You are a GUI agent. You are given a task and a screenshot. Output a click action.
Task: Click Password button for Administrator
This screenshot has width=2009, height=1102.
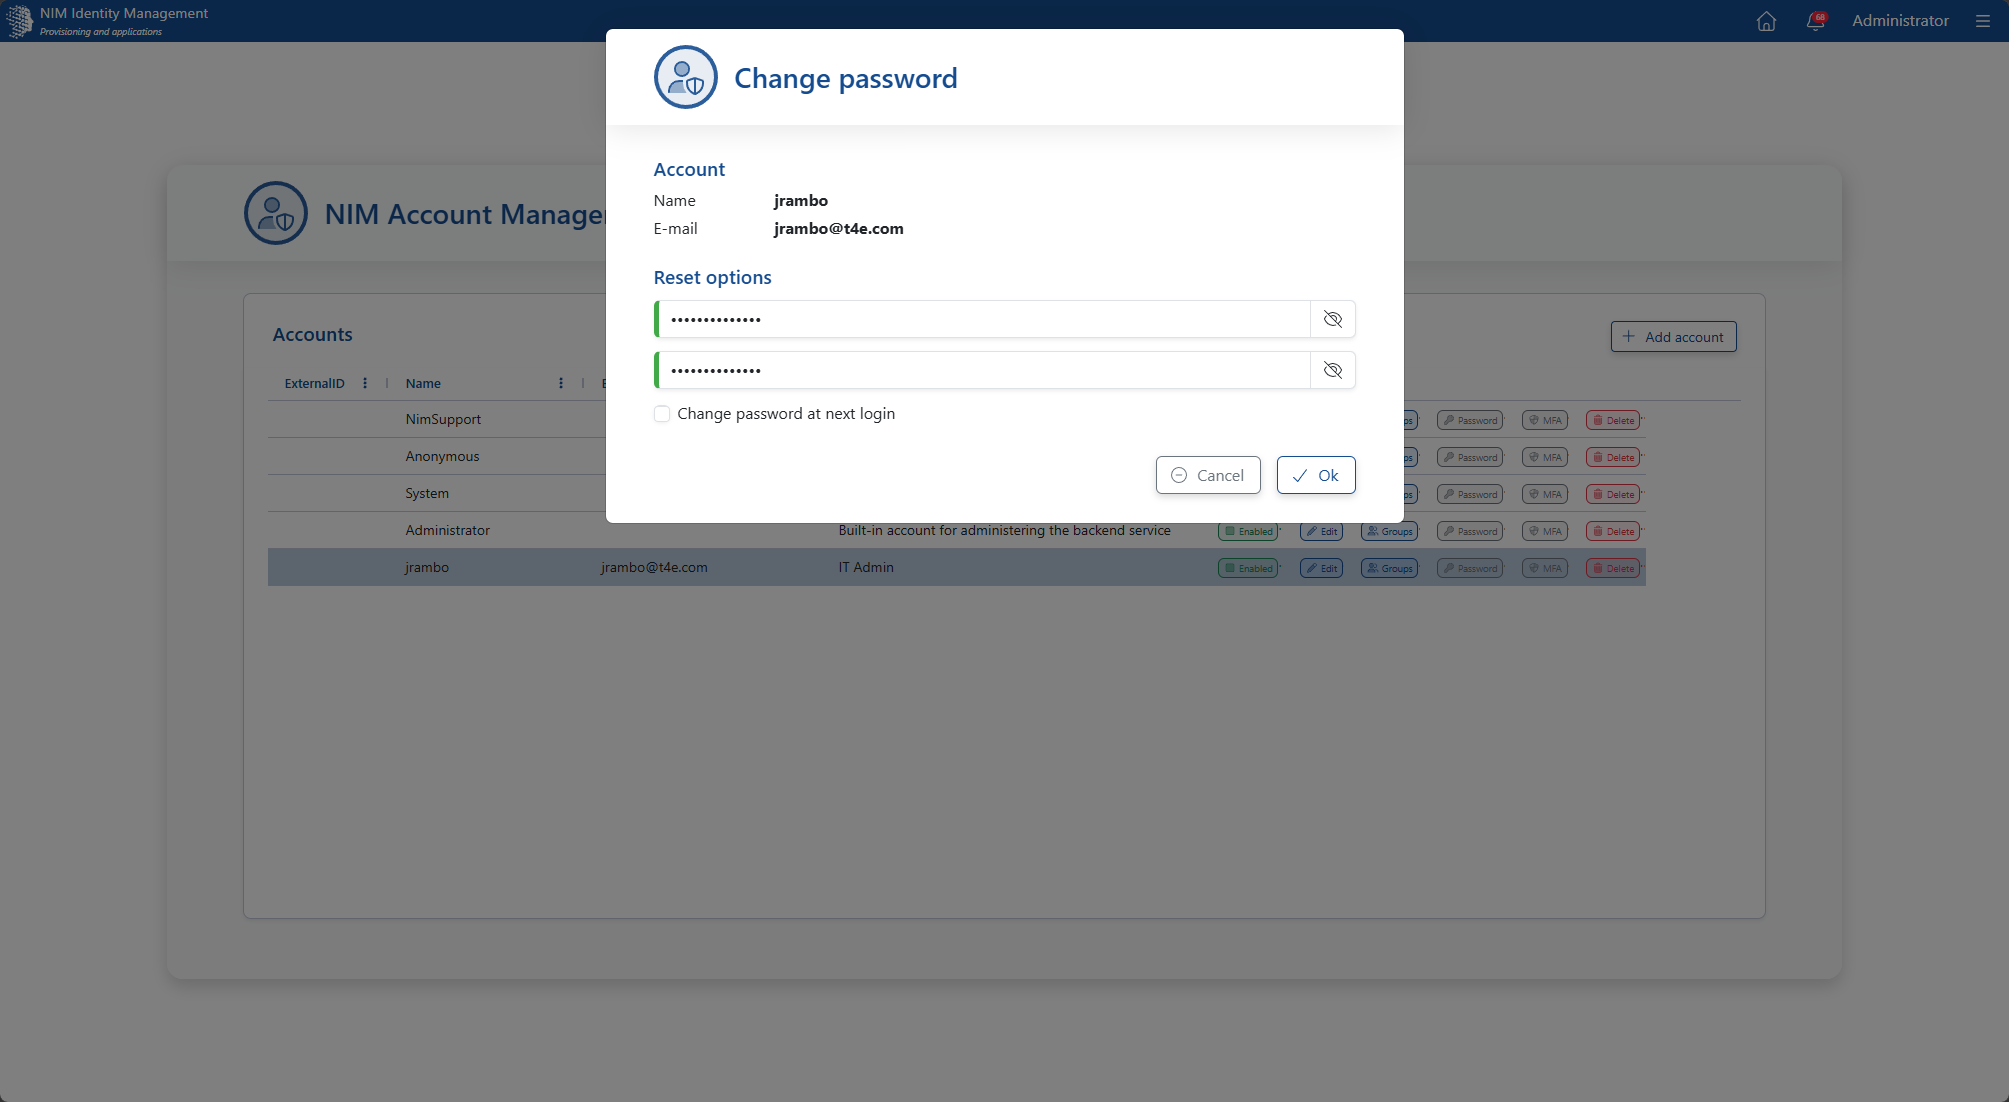[x=1470, y=531]
